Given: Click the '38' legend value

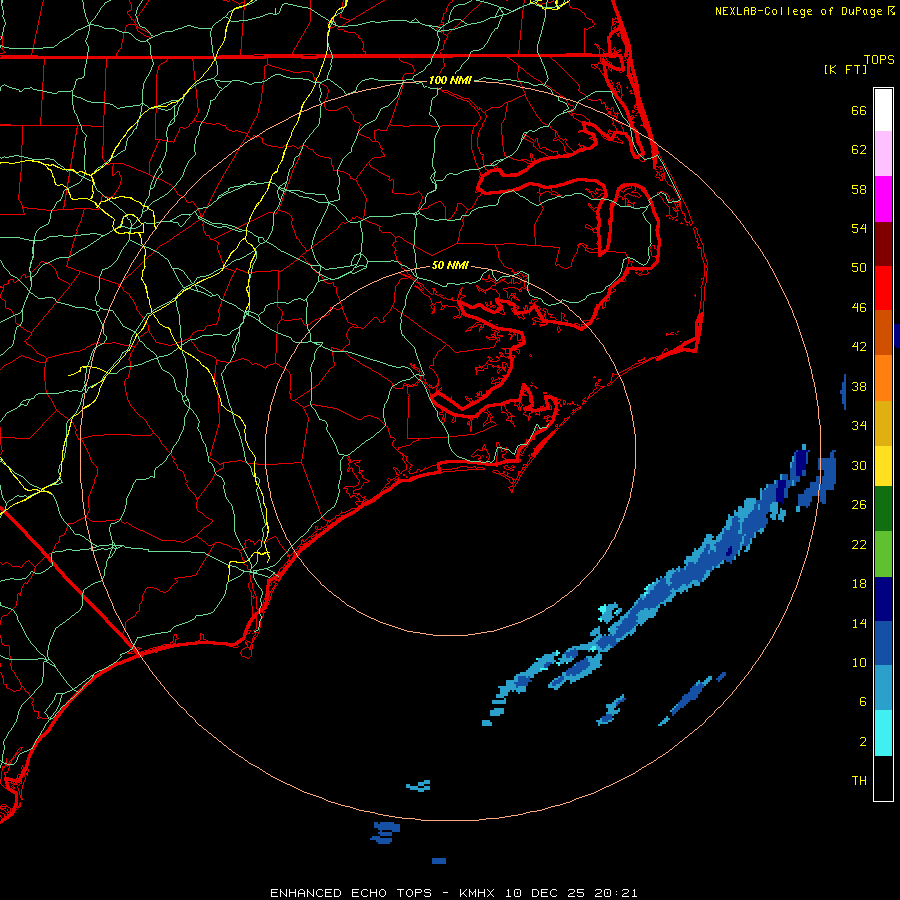Looking at the screenshot, I should point(859,387).
